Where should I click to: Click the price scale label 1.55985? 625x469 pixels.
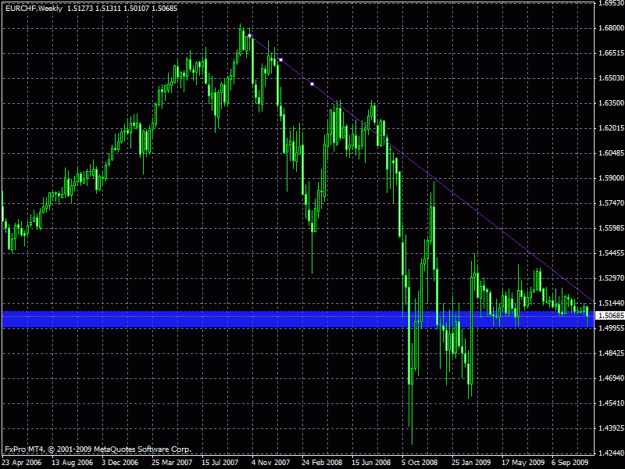tap(611, 228)
